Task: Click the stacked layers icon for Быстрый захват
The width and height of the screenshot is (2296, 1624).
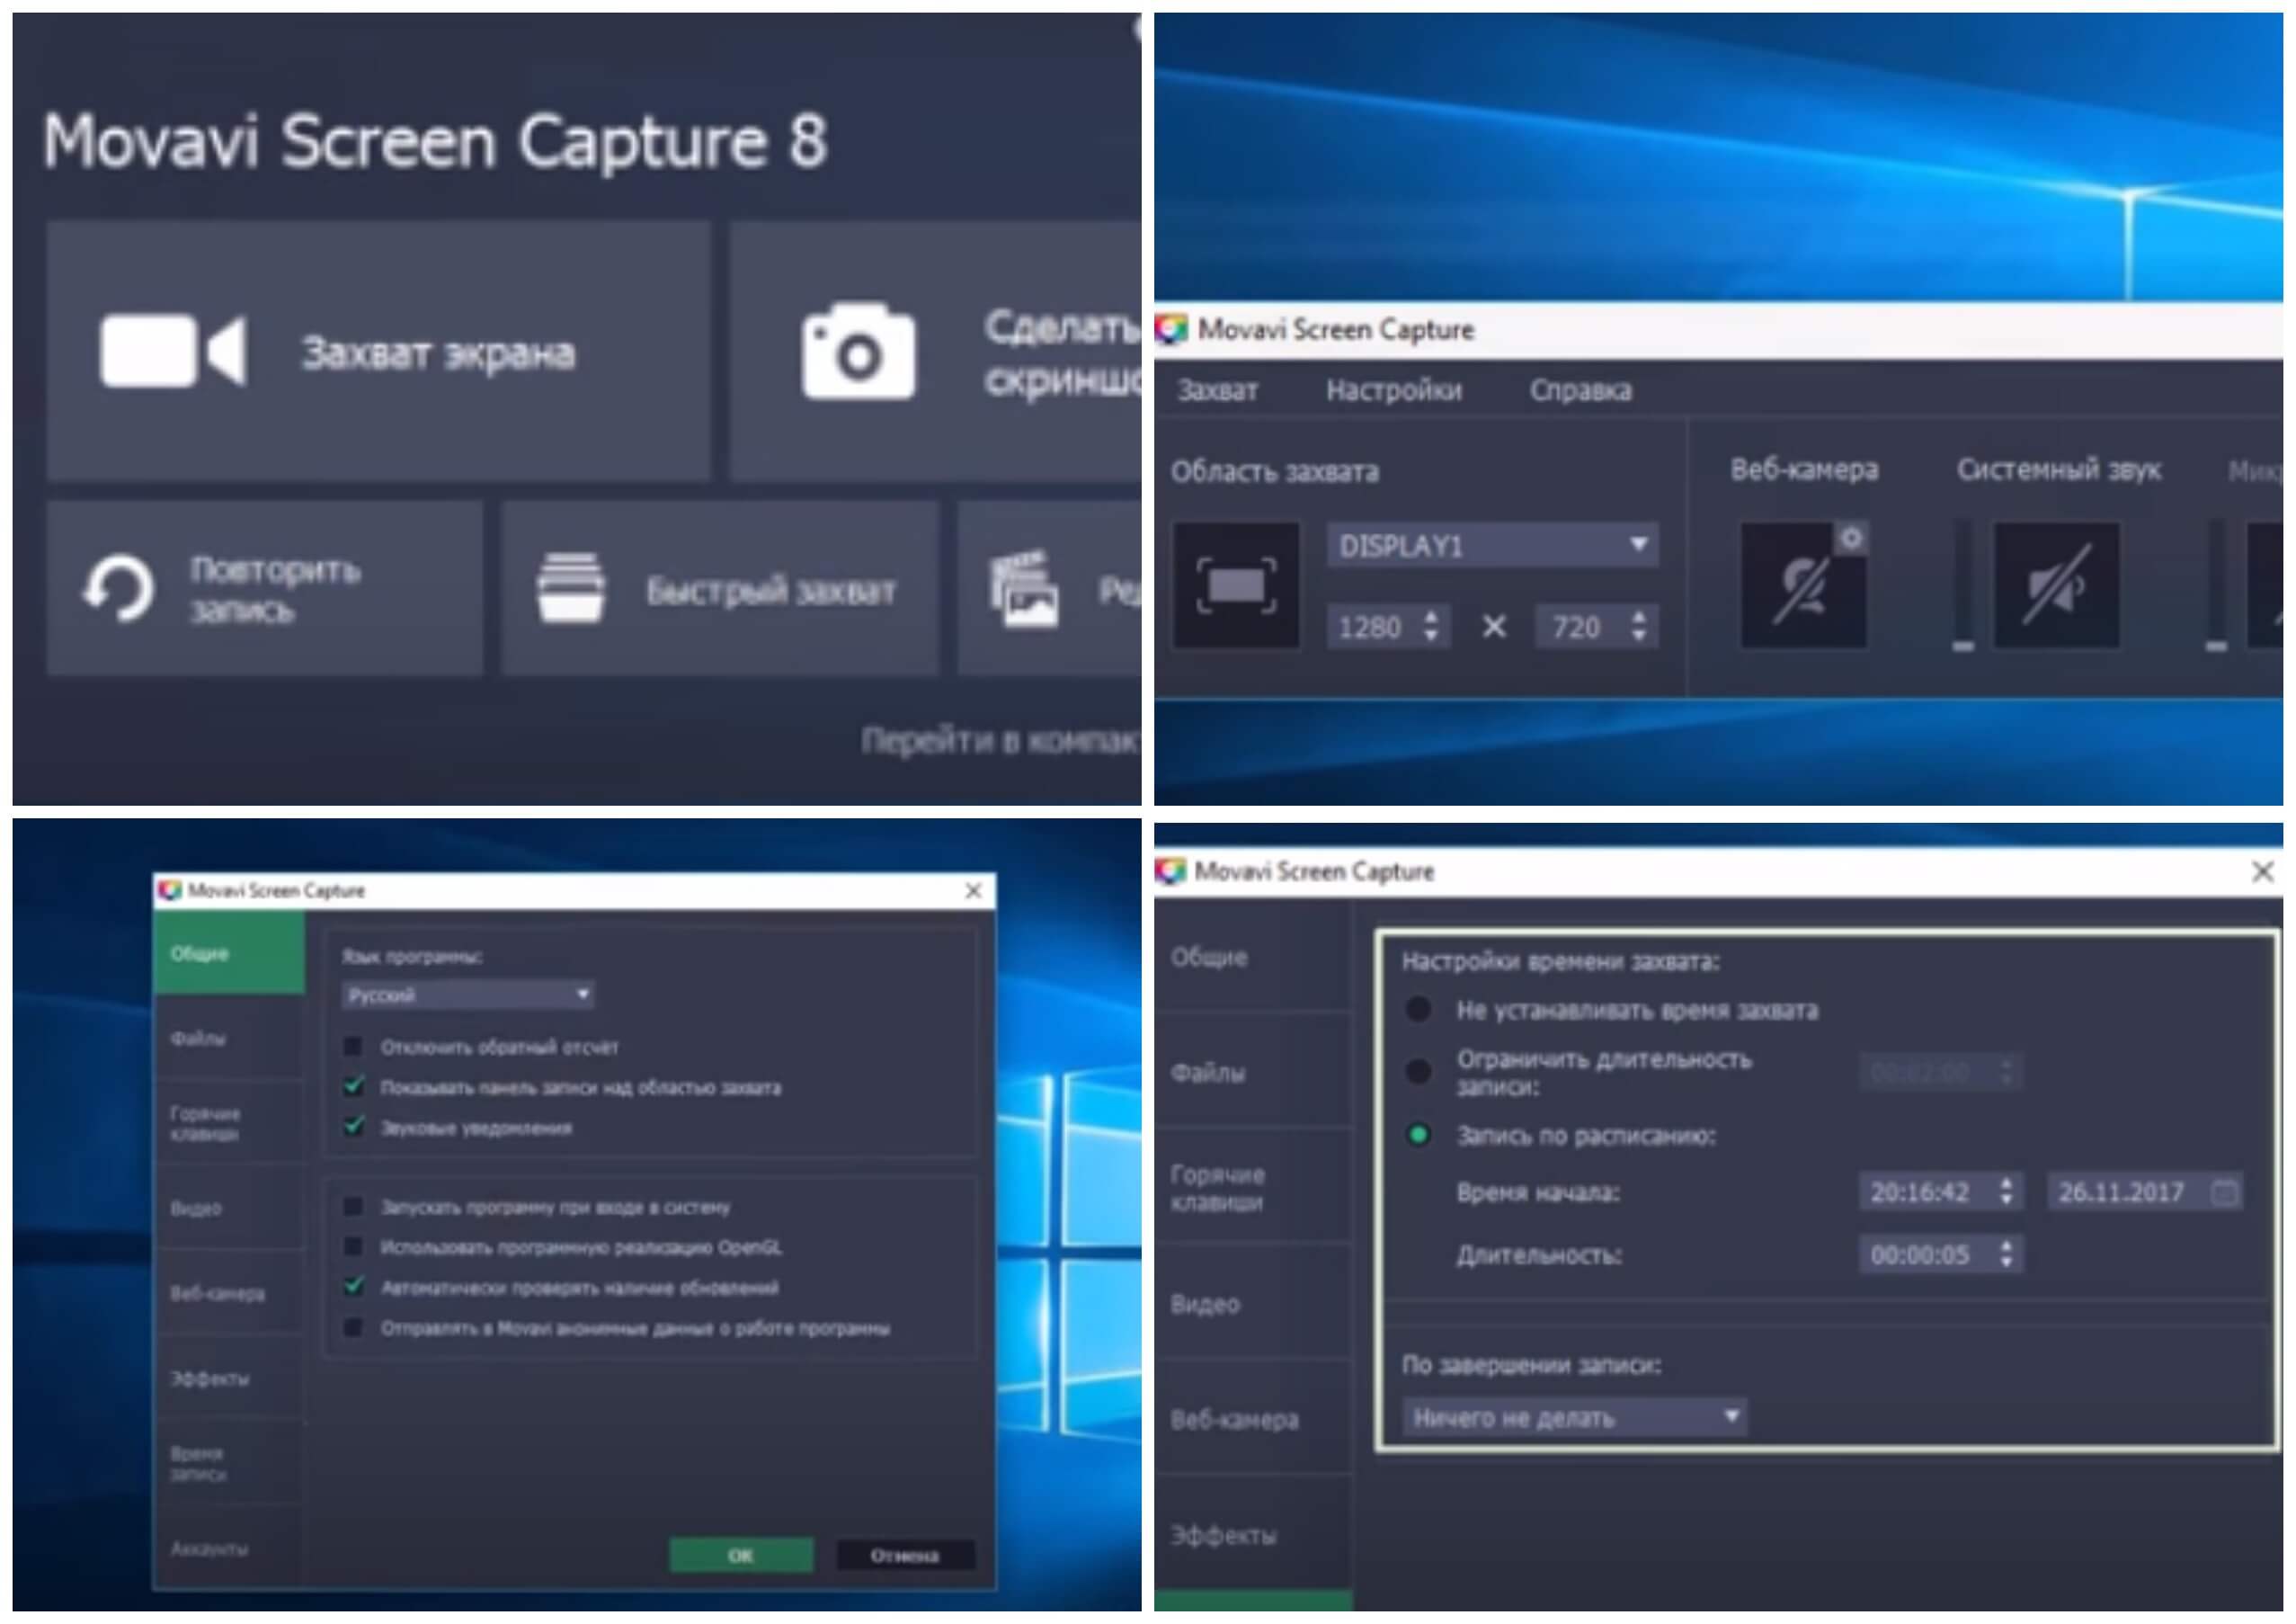Action: click(x=570, y=588)
